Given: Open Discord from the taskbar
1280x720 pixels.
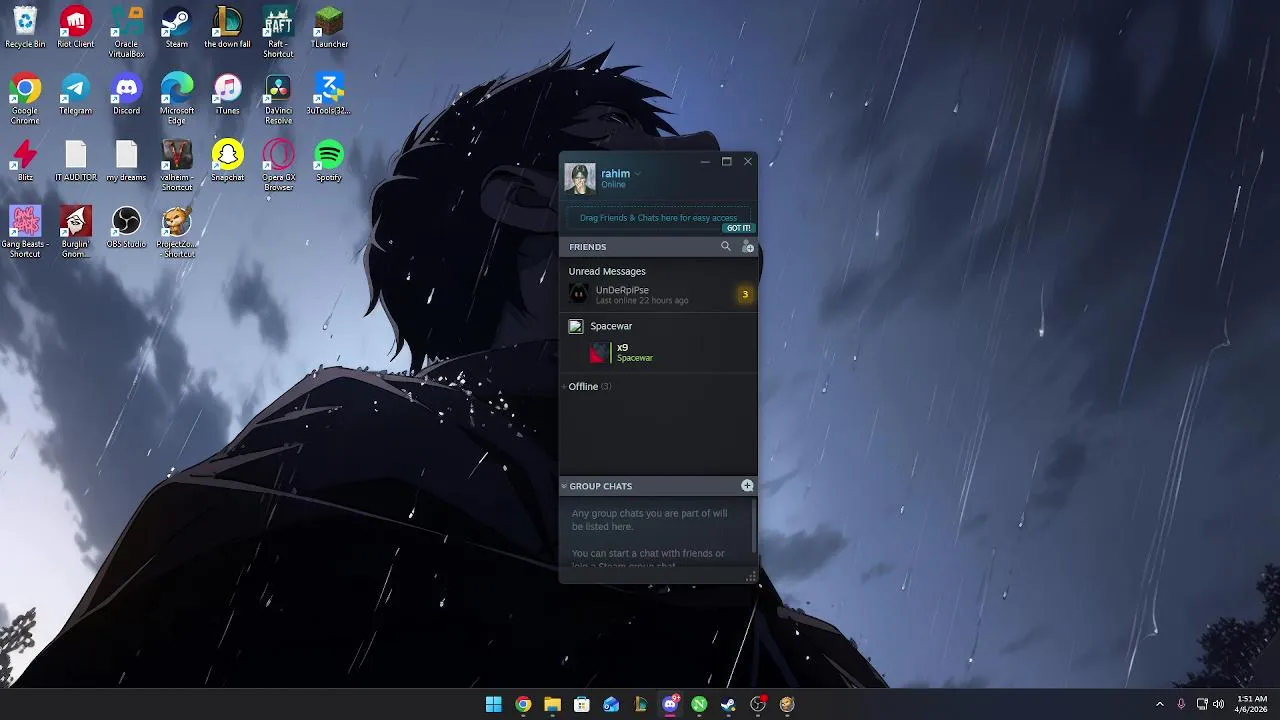Looking at the screenshot, I should click(x=670, y=704).
